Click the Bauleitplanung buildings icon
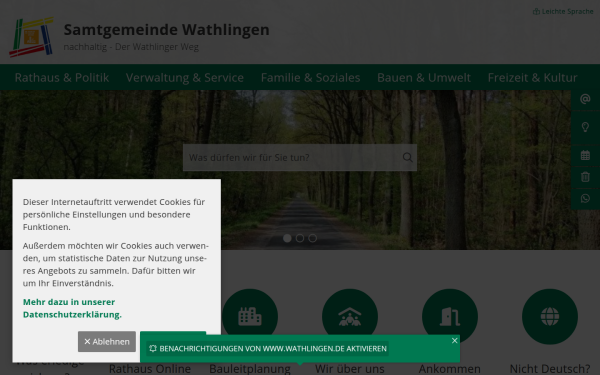The image size is (600, 375). point(250,316)
